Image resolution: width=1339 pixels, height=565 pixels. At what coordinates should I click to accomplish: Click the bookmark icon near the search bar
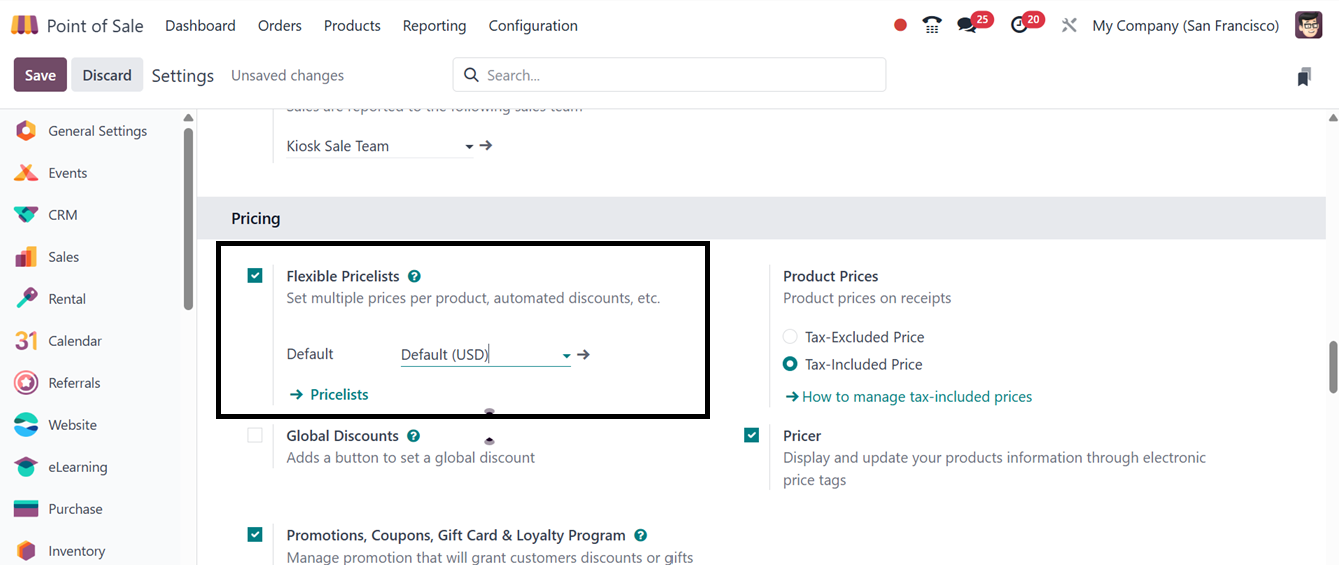[x=1304, y=77]
